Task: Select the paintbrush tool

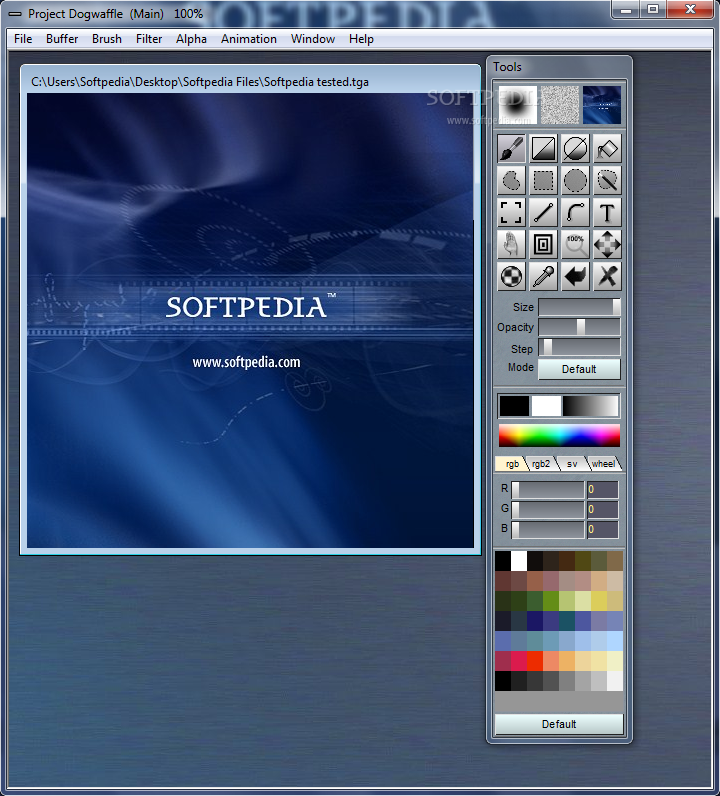Action: pos(511,148)
